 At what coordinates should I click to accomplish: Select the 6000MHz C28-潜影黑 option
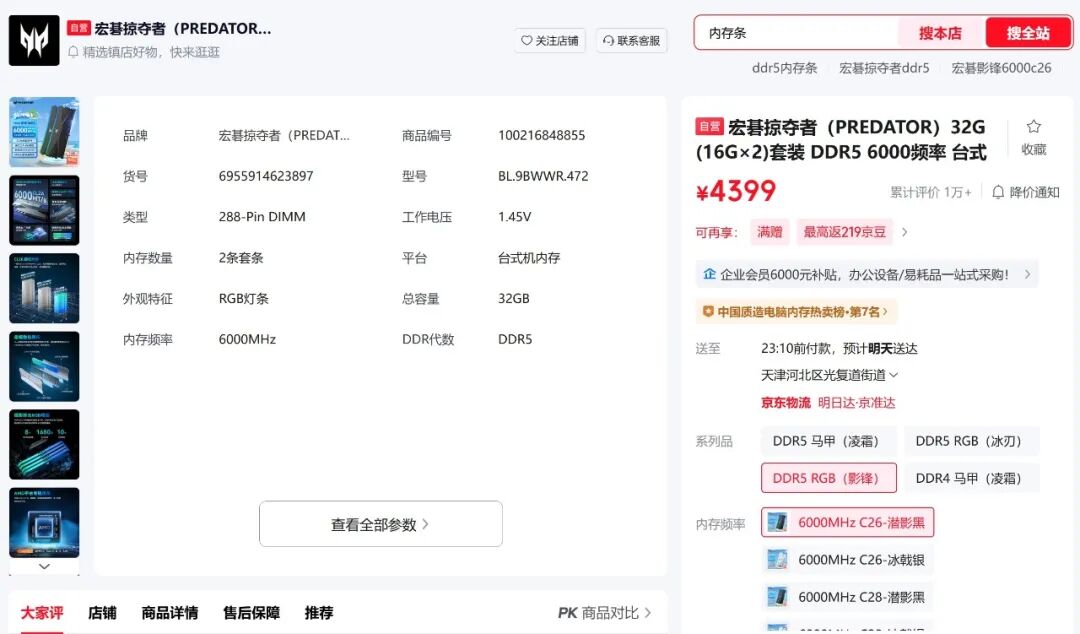coord(847,597)
